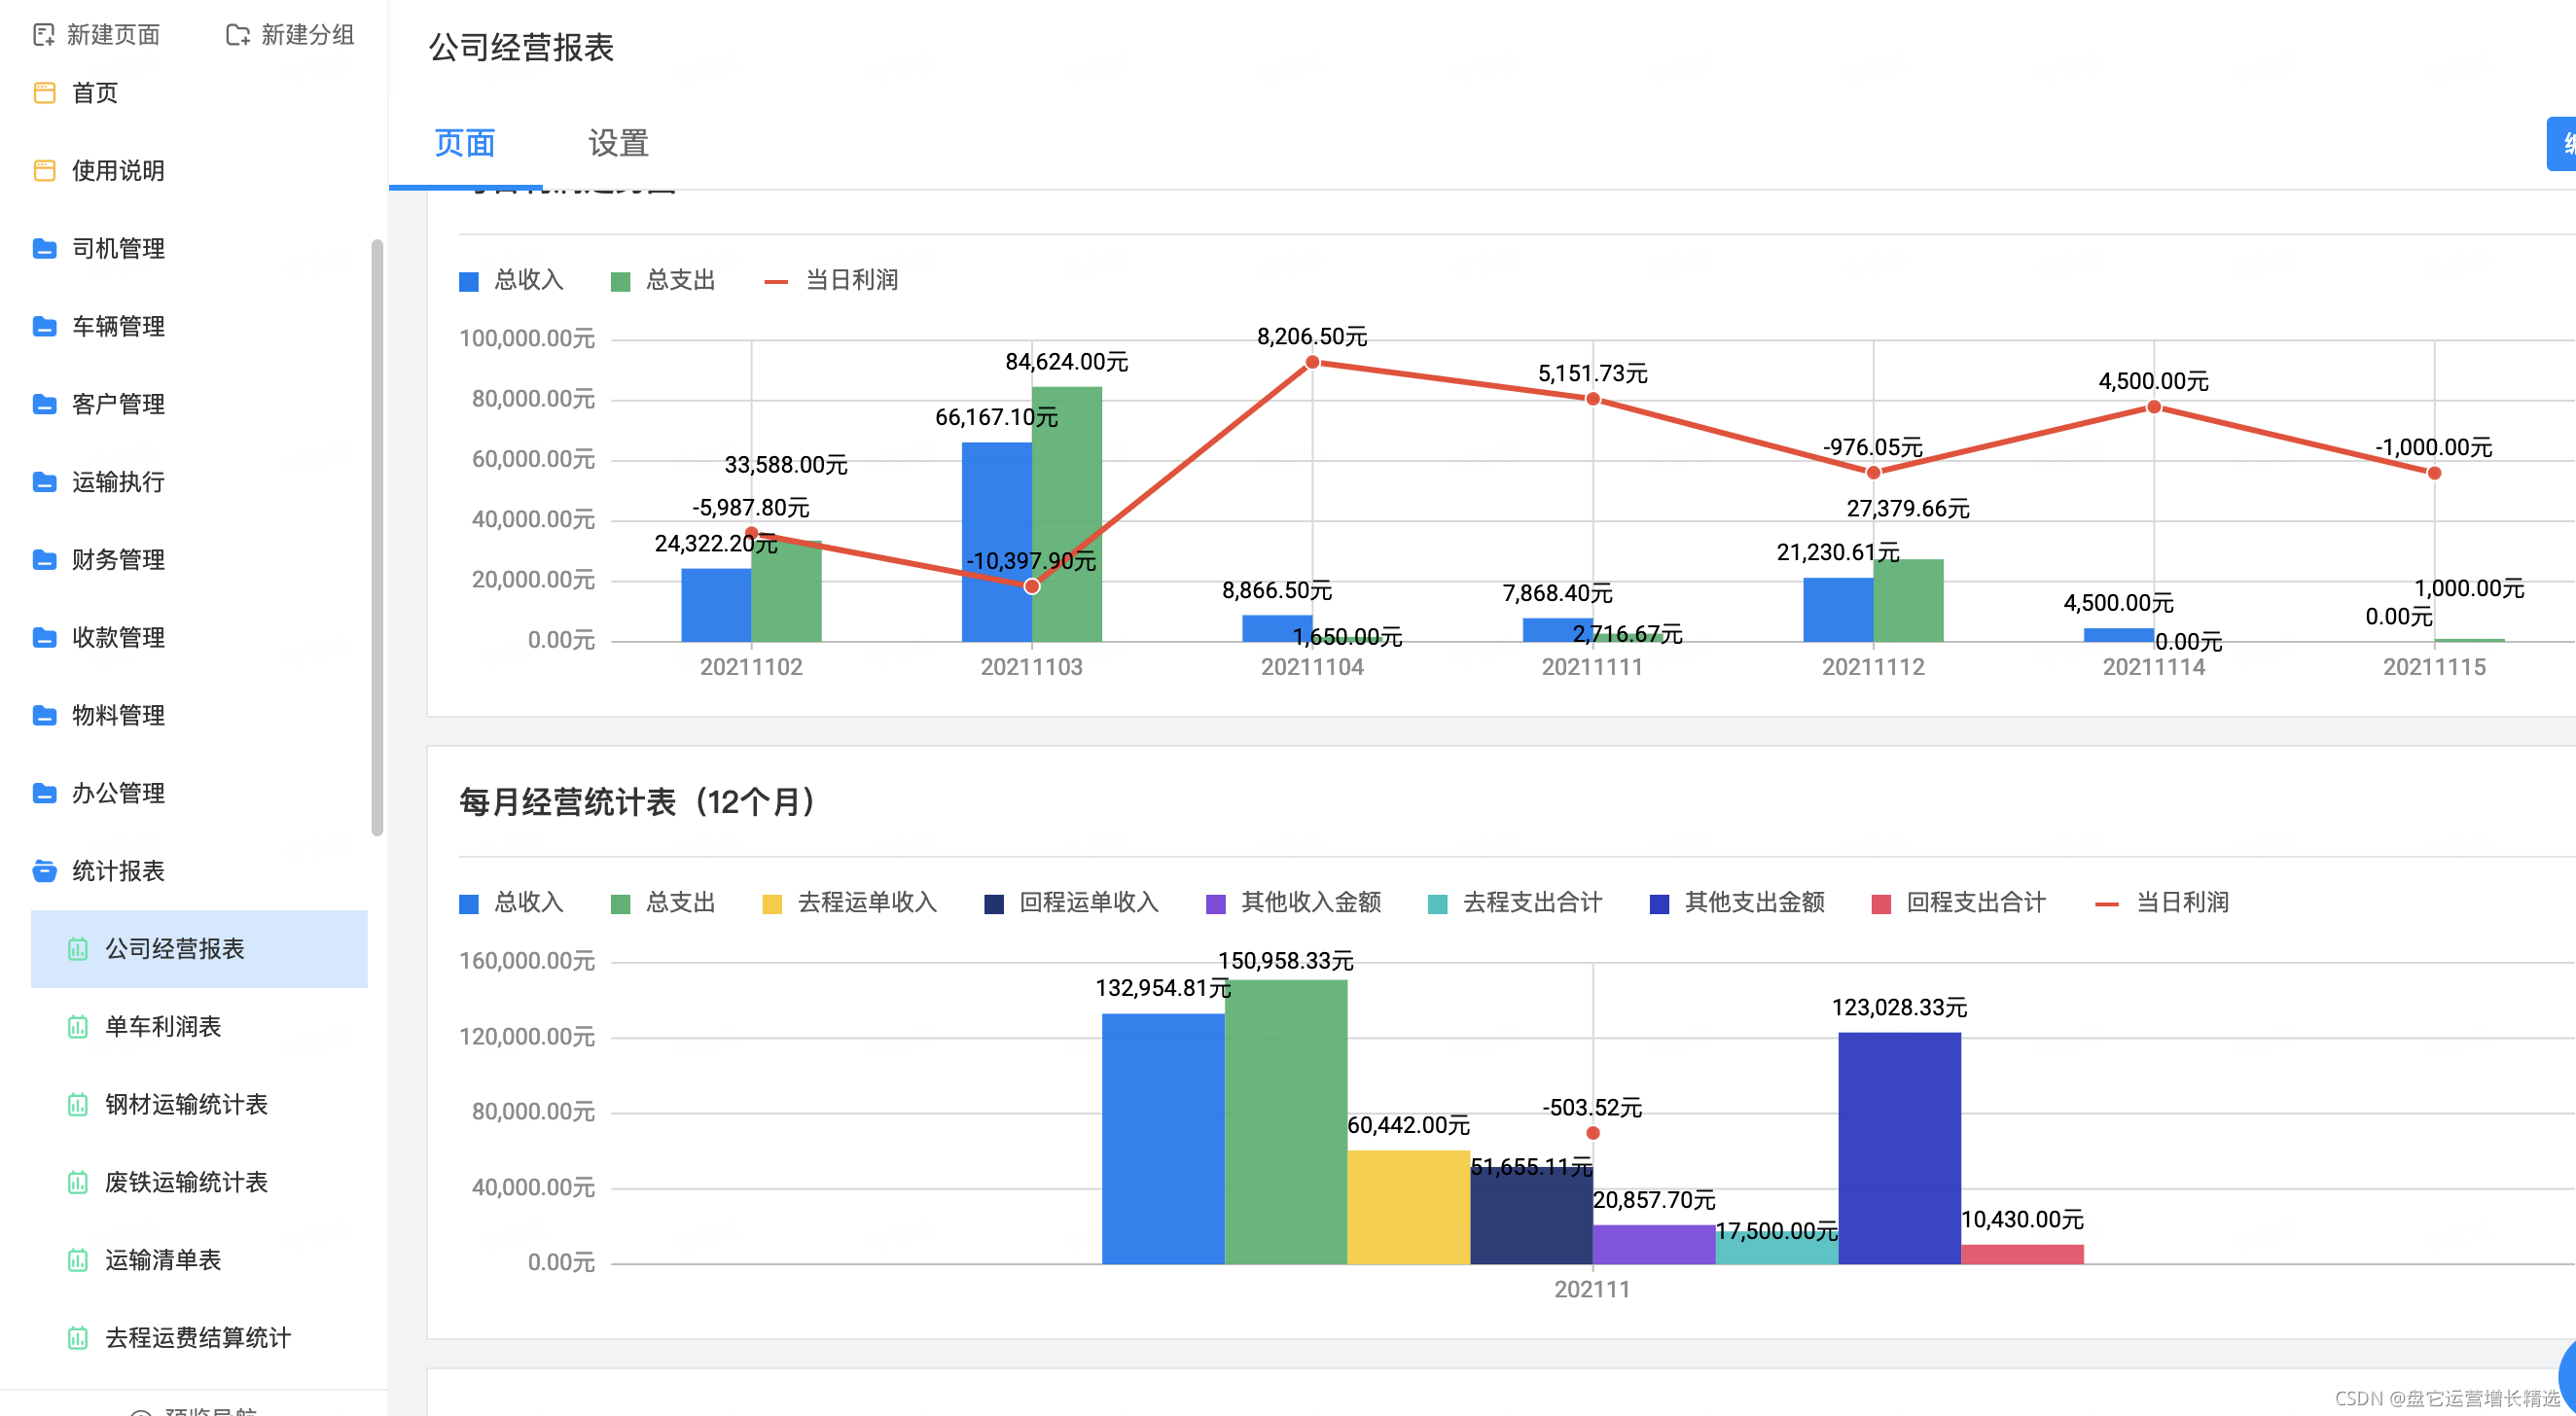
Task: Select the 页面 tab
Action: (464, 144)
